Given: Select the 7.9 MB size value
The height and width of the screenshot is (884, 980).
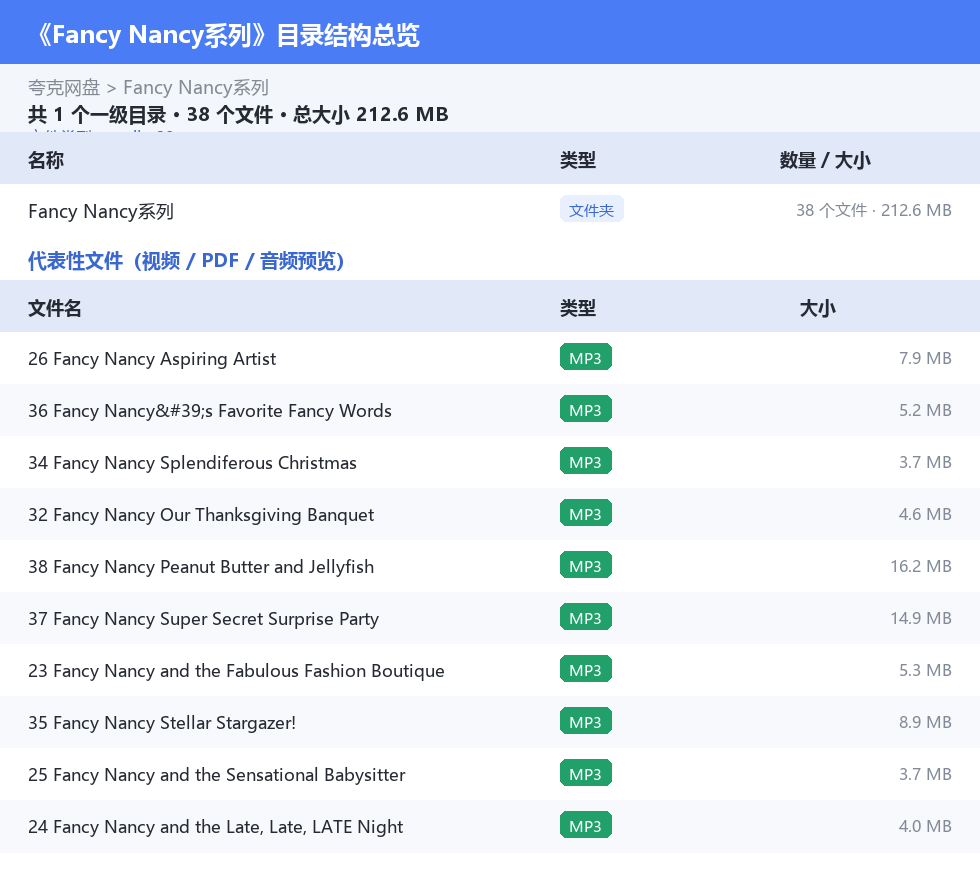Looking at the screenshot, I should pos(925,358).
